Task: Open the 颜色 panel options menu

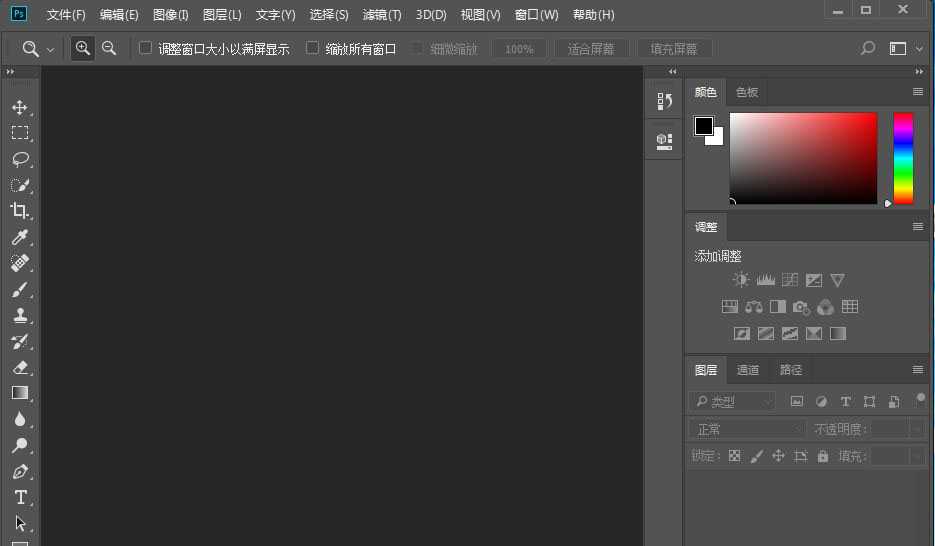Action: coord(918,92)
